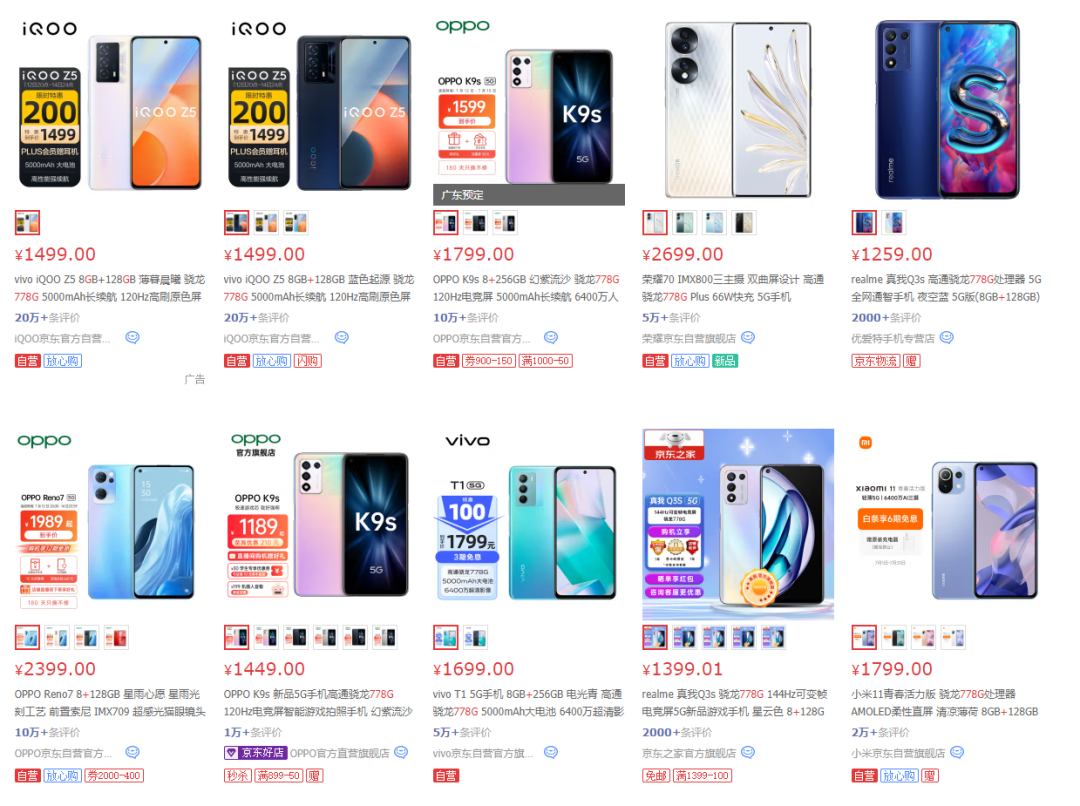Open 荣耀70 IMX800 product title link
This screenshot has height=806, width=1080.
733,288
